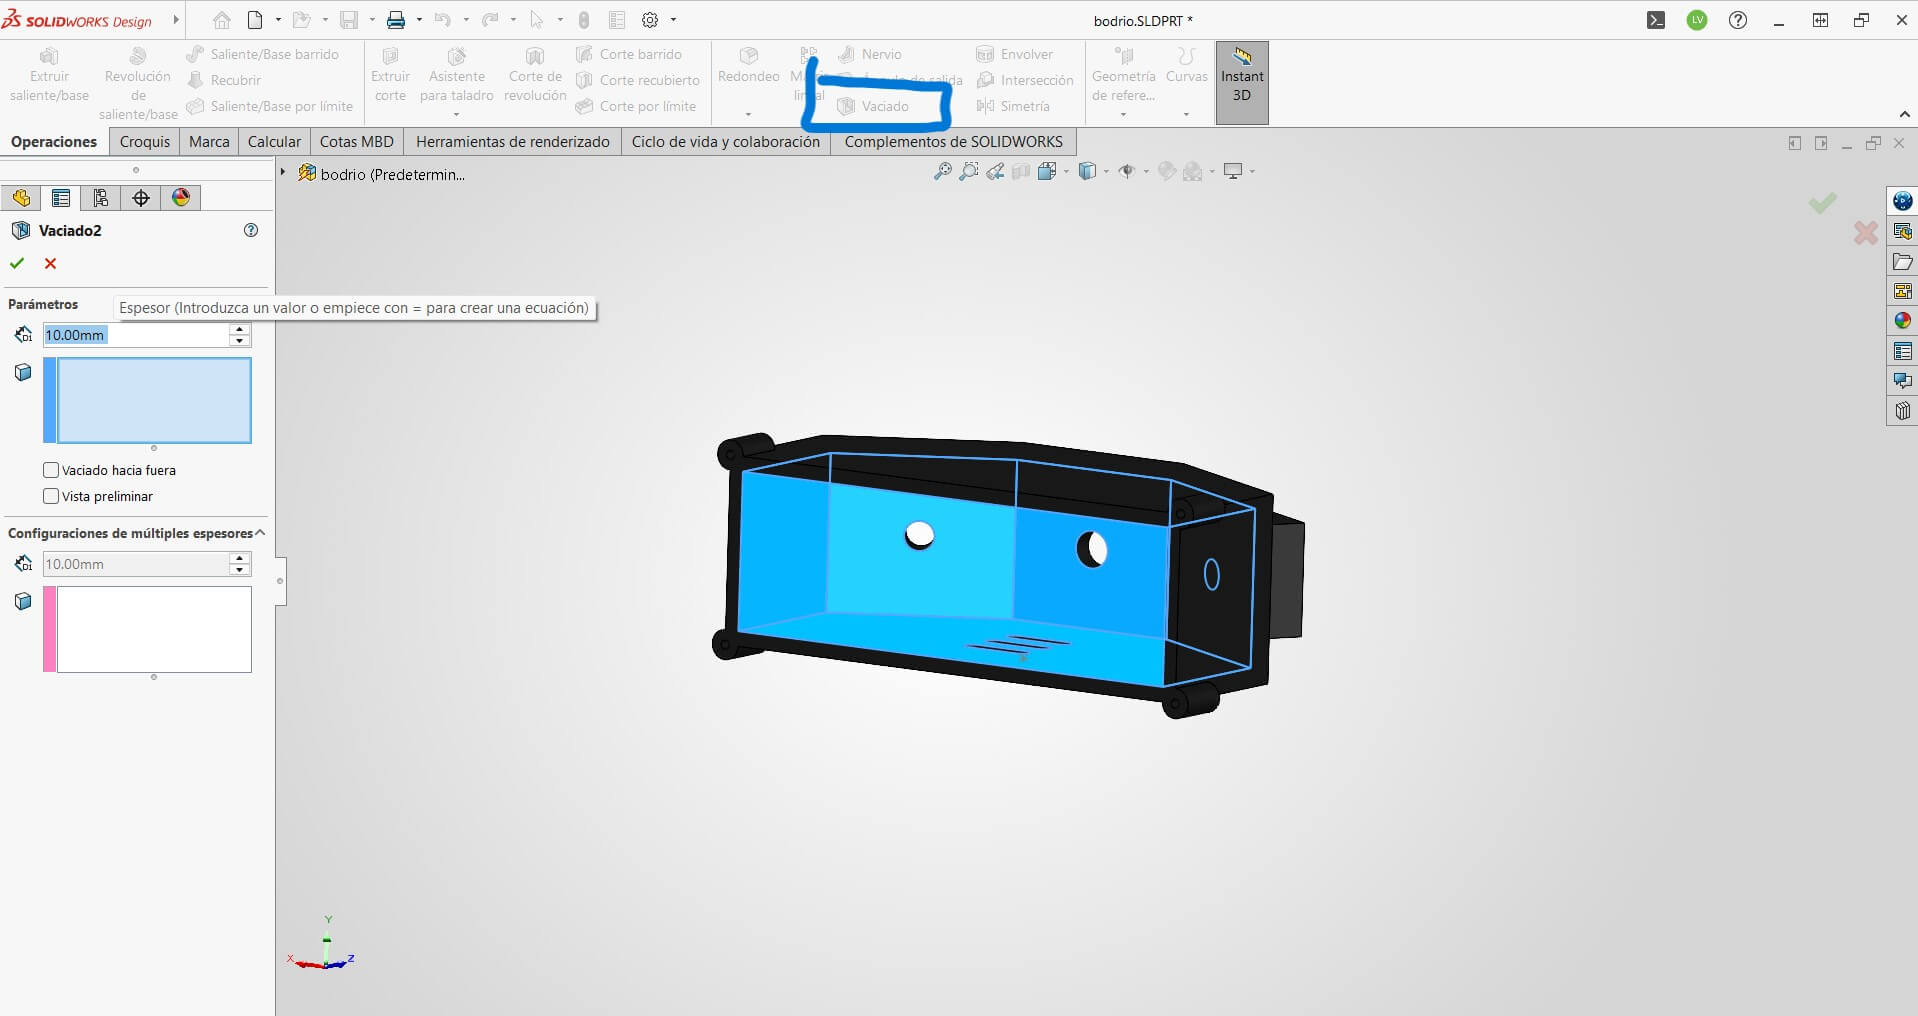Cancel feature via graphics-area red X
1918x1016 pixels.
pyautogui.click(x=1865, y=233)
